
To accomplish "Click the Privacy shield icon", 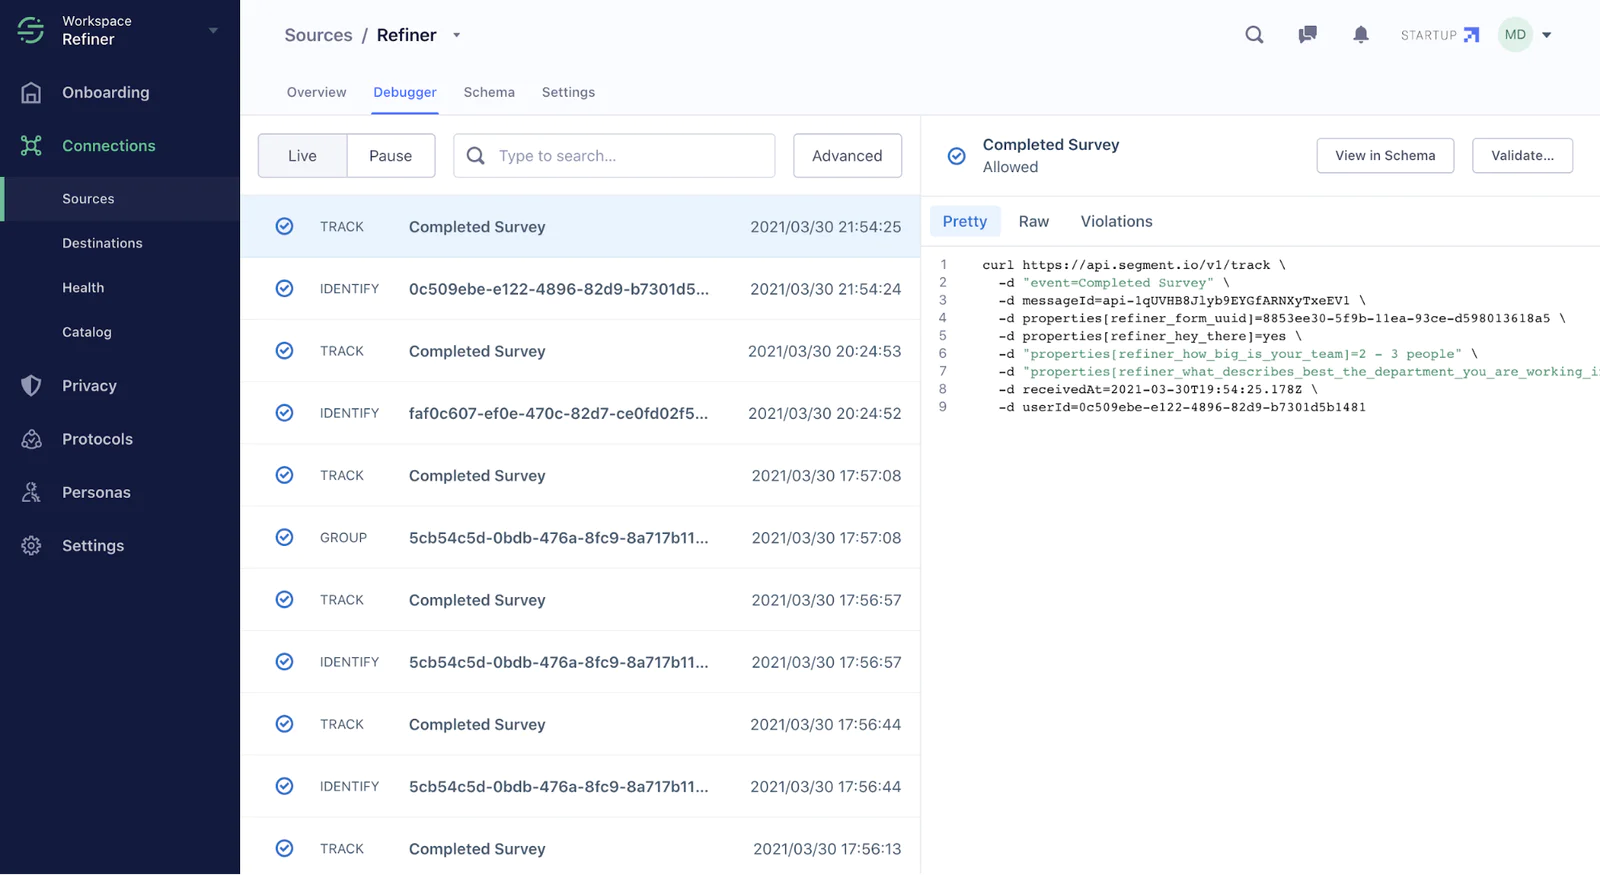I will point(31,385).
